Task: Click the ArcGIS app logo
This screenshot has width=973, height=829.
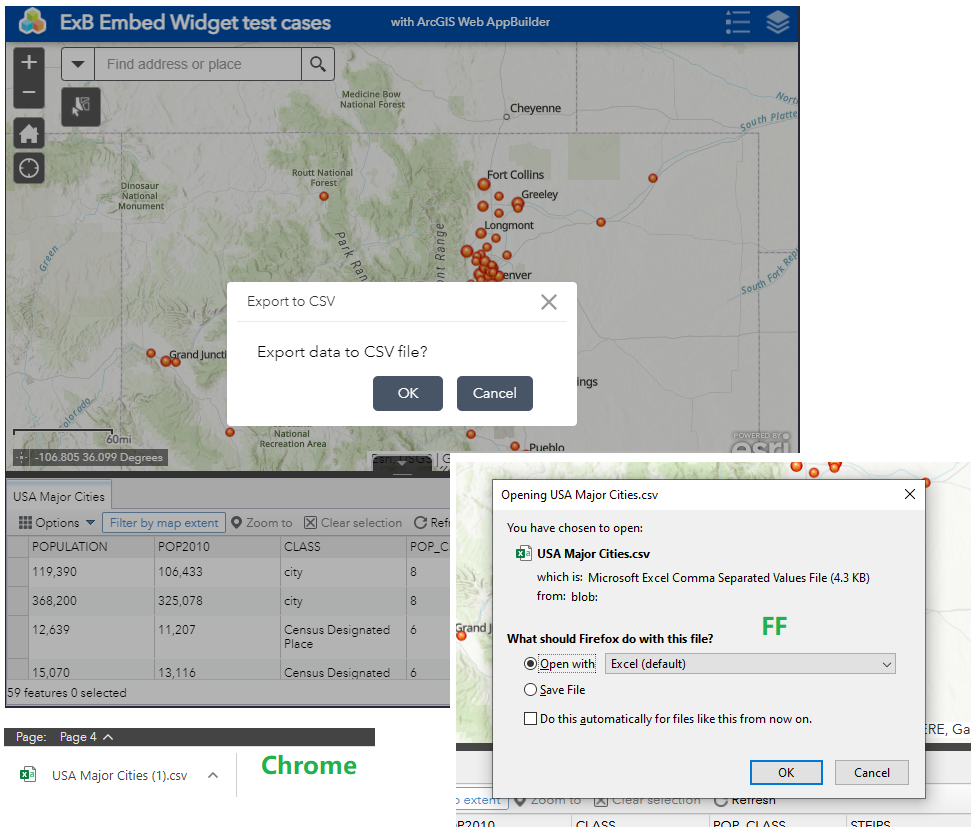Action: click(x=32, y=22)
